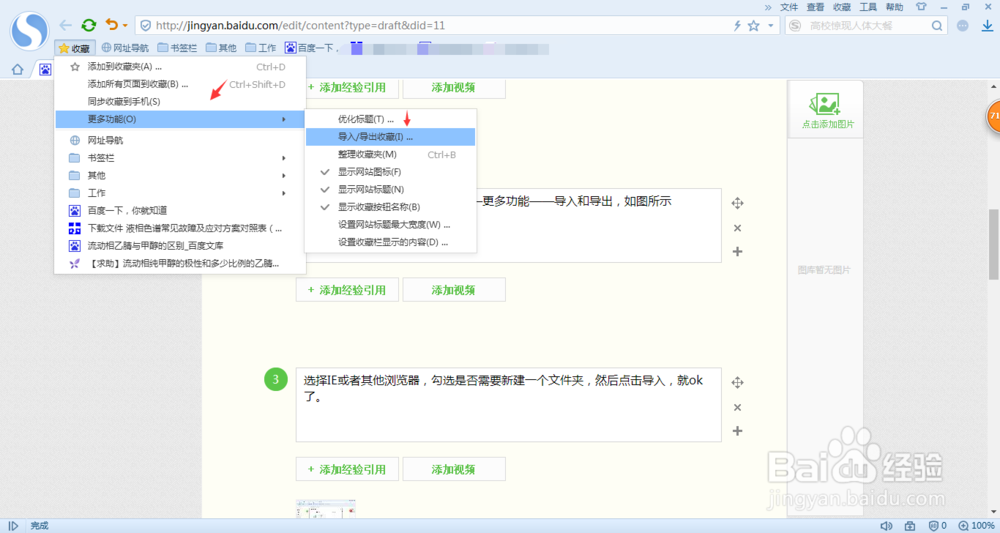Click the lightning speed-mode icon
This screenshot has height=533, width=1000.
point(737,26)
